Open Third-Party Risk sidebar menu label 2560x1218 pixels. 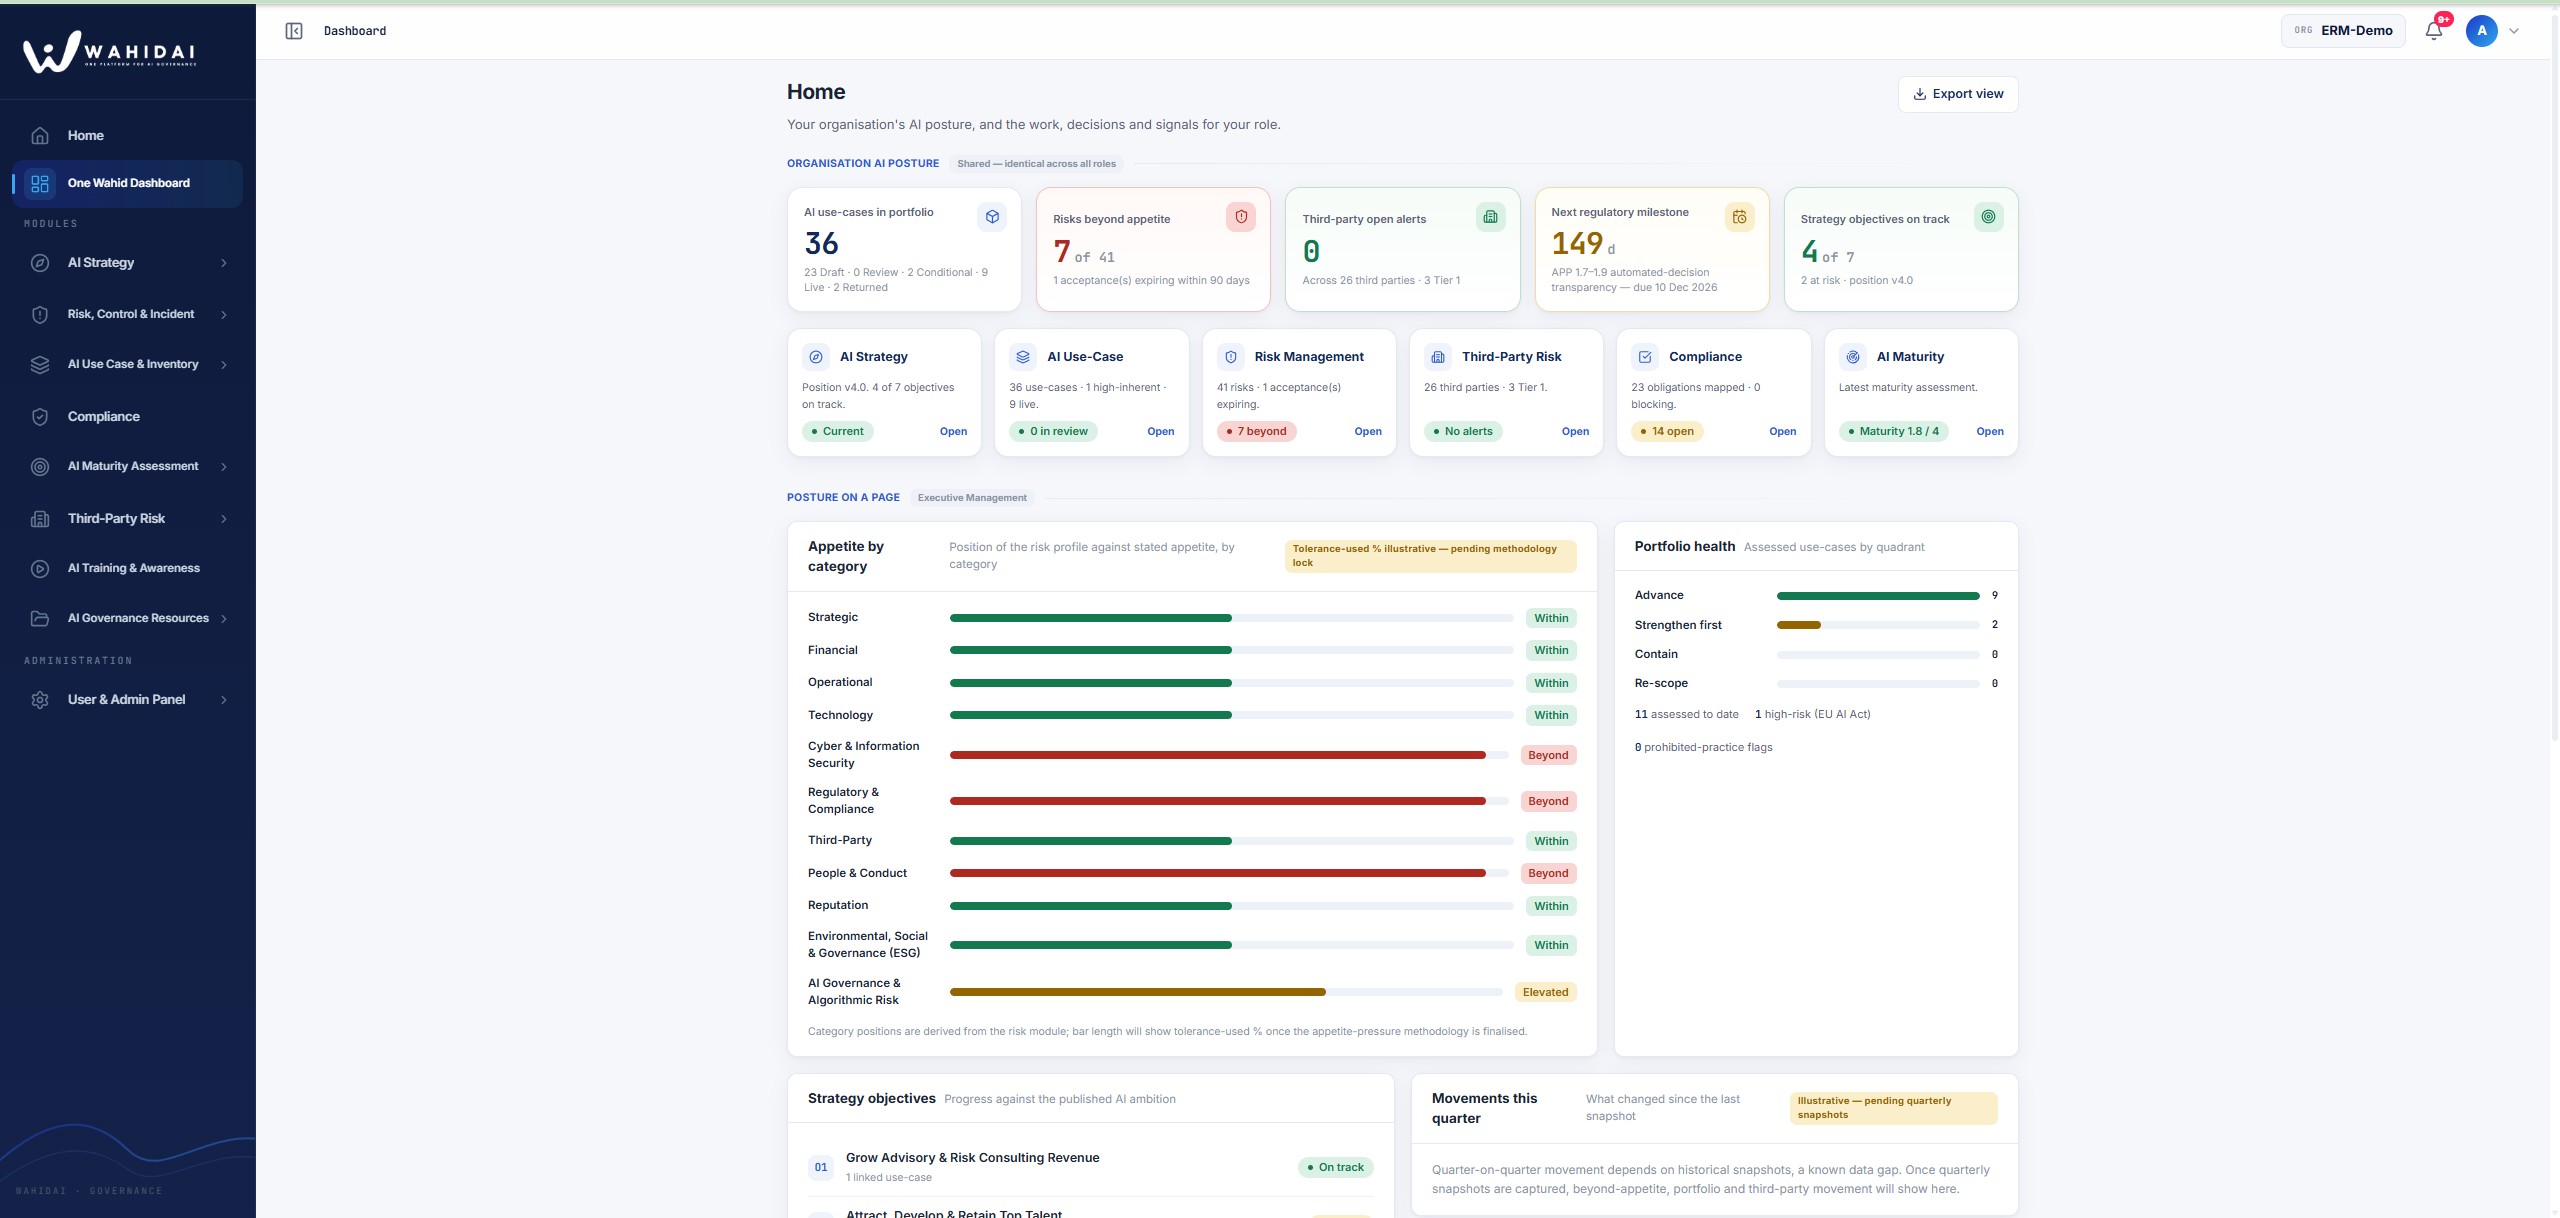(x=116, y=519)
